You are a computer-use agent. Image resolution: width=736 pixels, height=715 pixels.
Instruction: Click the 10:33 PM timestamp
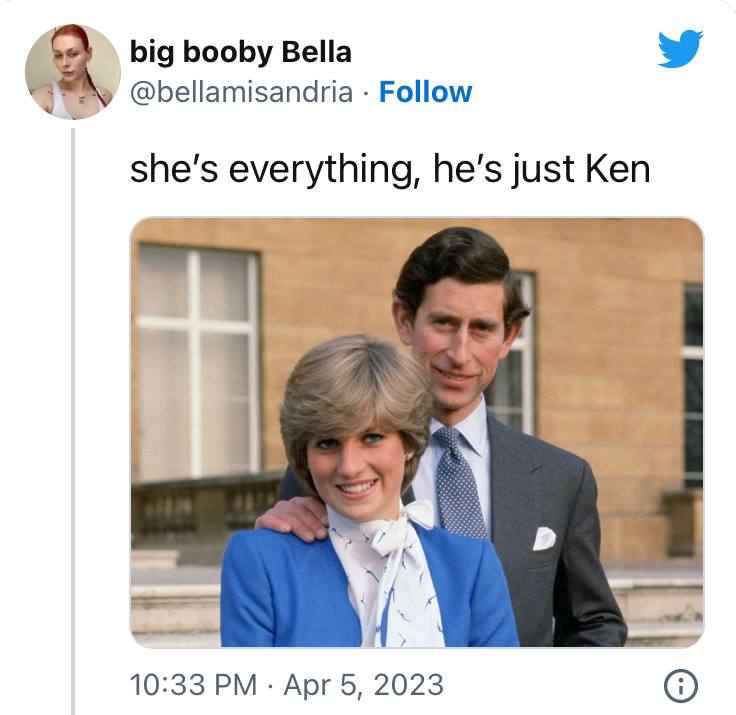pyautogui.click(x=193, y=685)
